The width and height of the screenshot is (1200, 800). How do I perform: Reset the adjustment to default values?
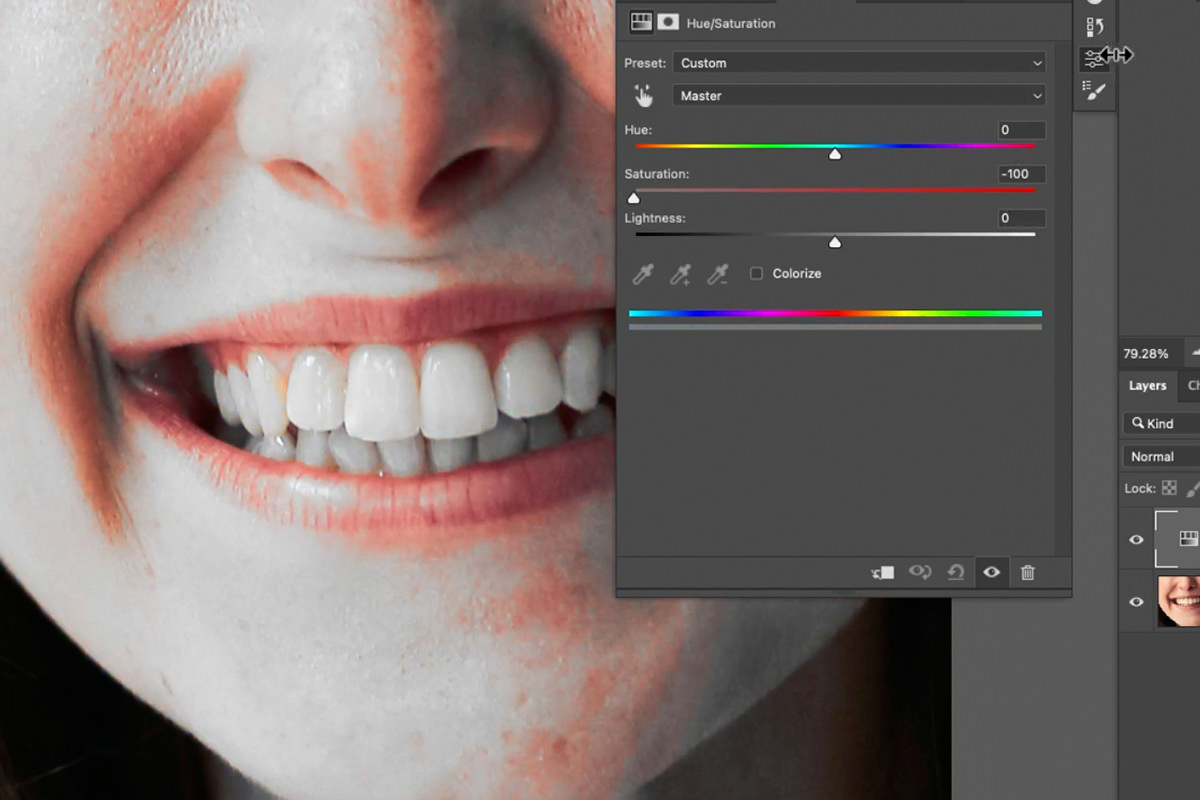[x=955, y=572]
